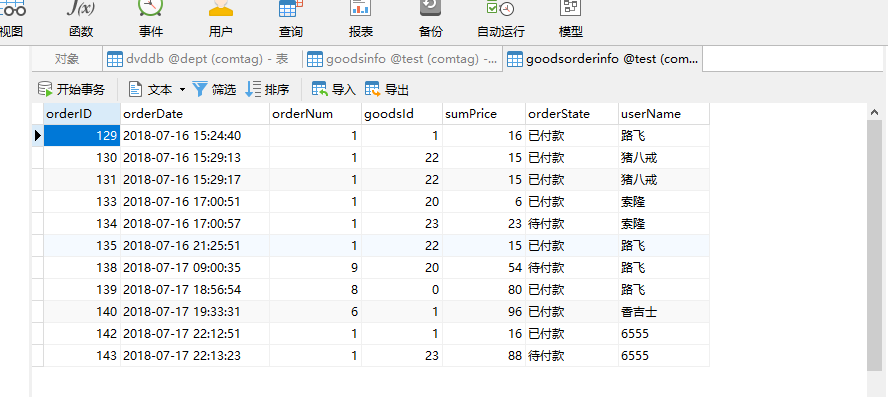Click the orderState column header
This screenshot has width=888, height=397.
tap(571, 114)
